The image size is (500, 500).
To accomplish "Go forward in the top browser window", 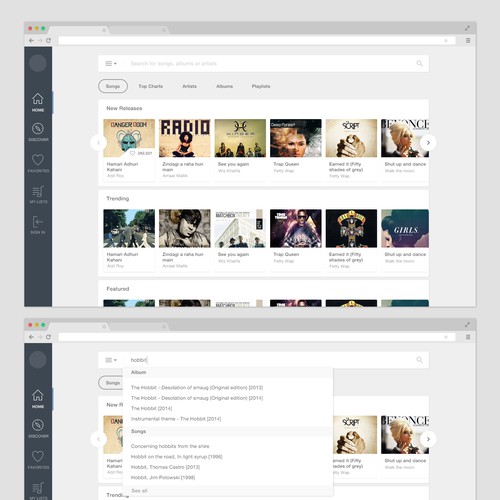I will (40, 40).
